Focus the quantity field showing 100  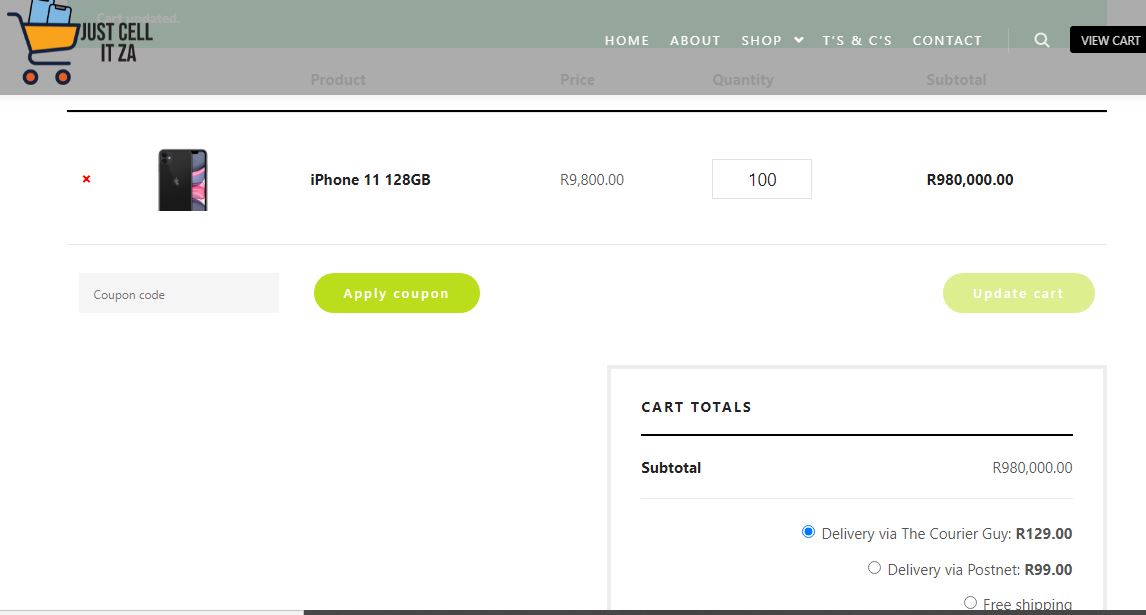761,180
